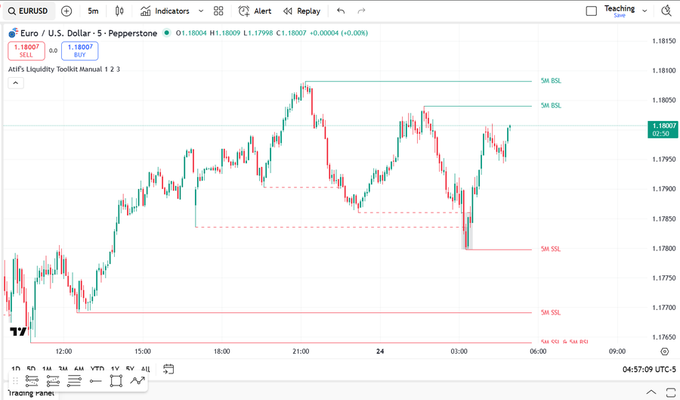Open the timezone clock 04:57:09 UTC-5
Image resolution: width=680 pixels, height=400 pixels.
[649, 369]
